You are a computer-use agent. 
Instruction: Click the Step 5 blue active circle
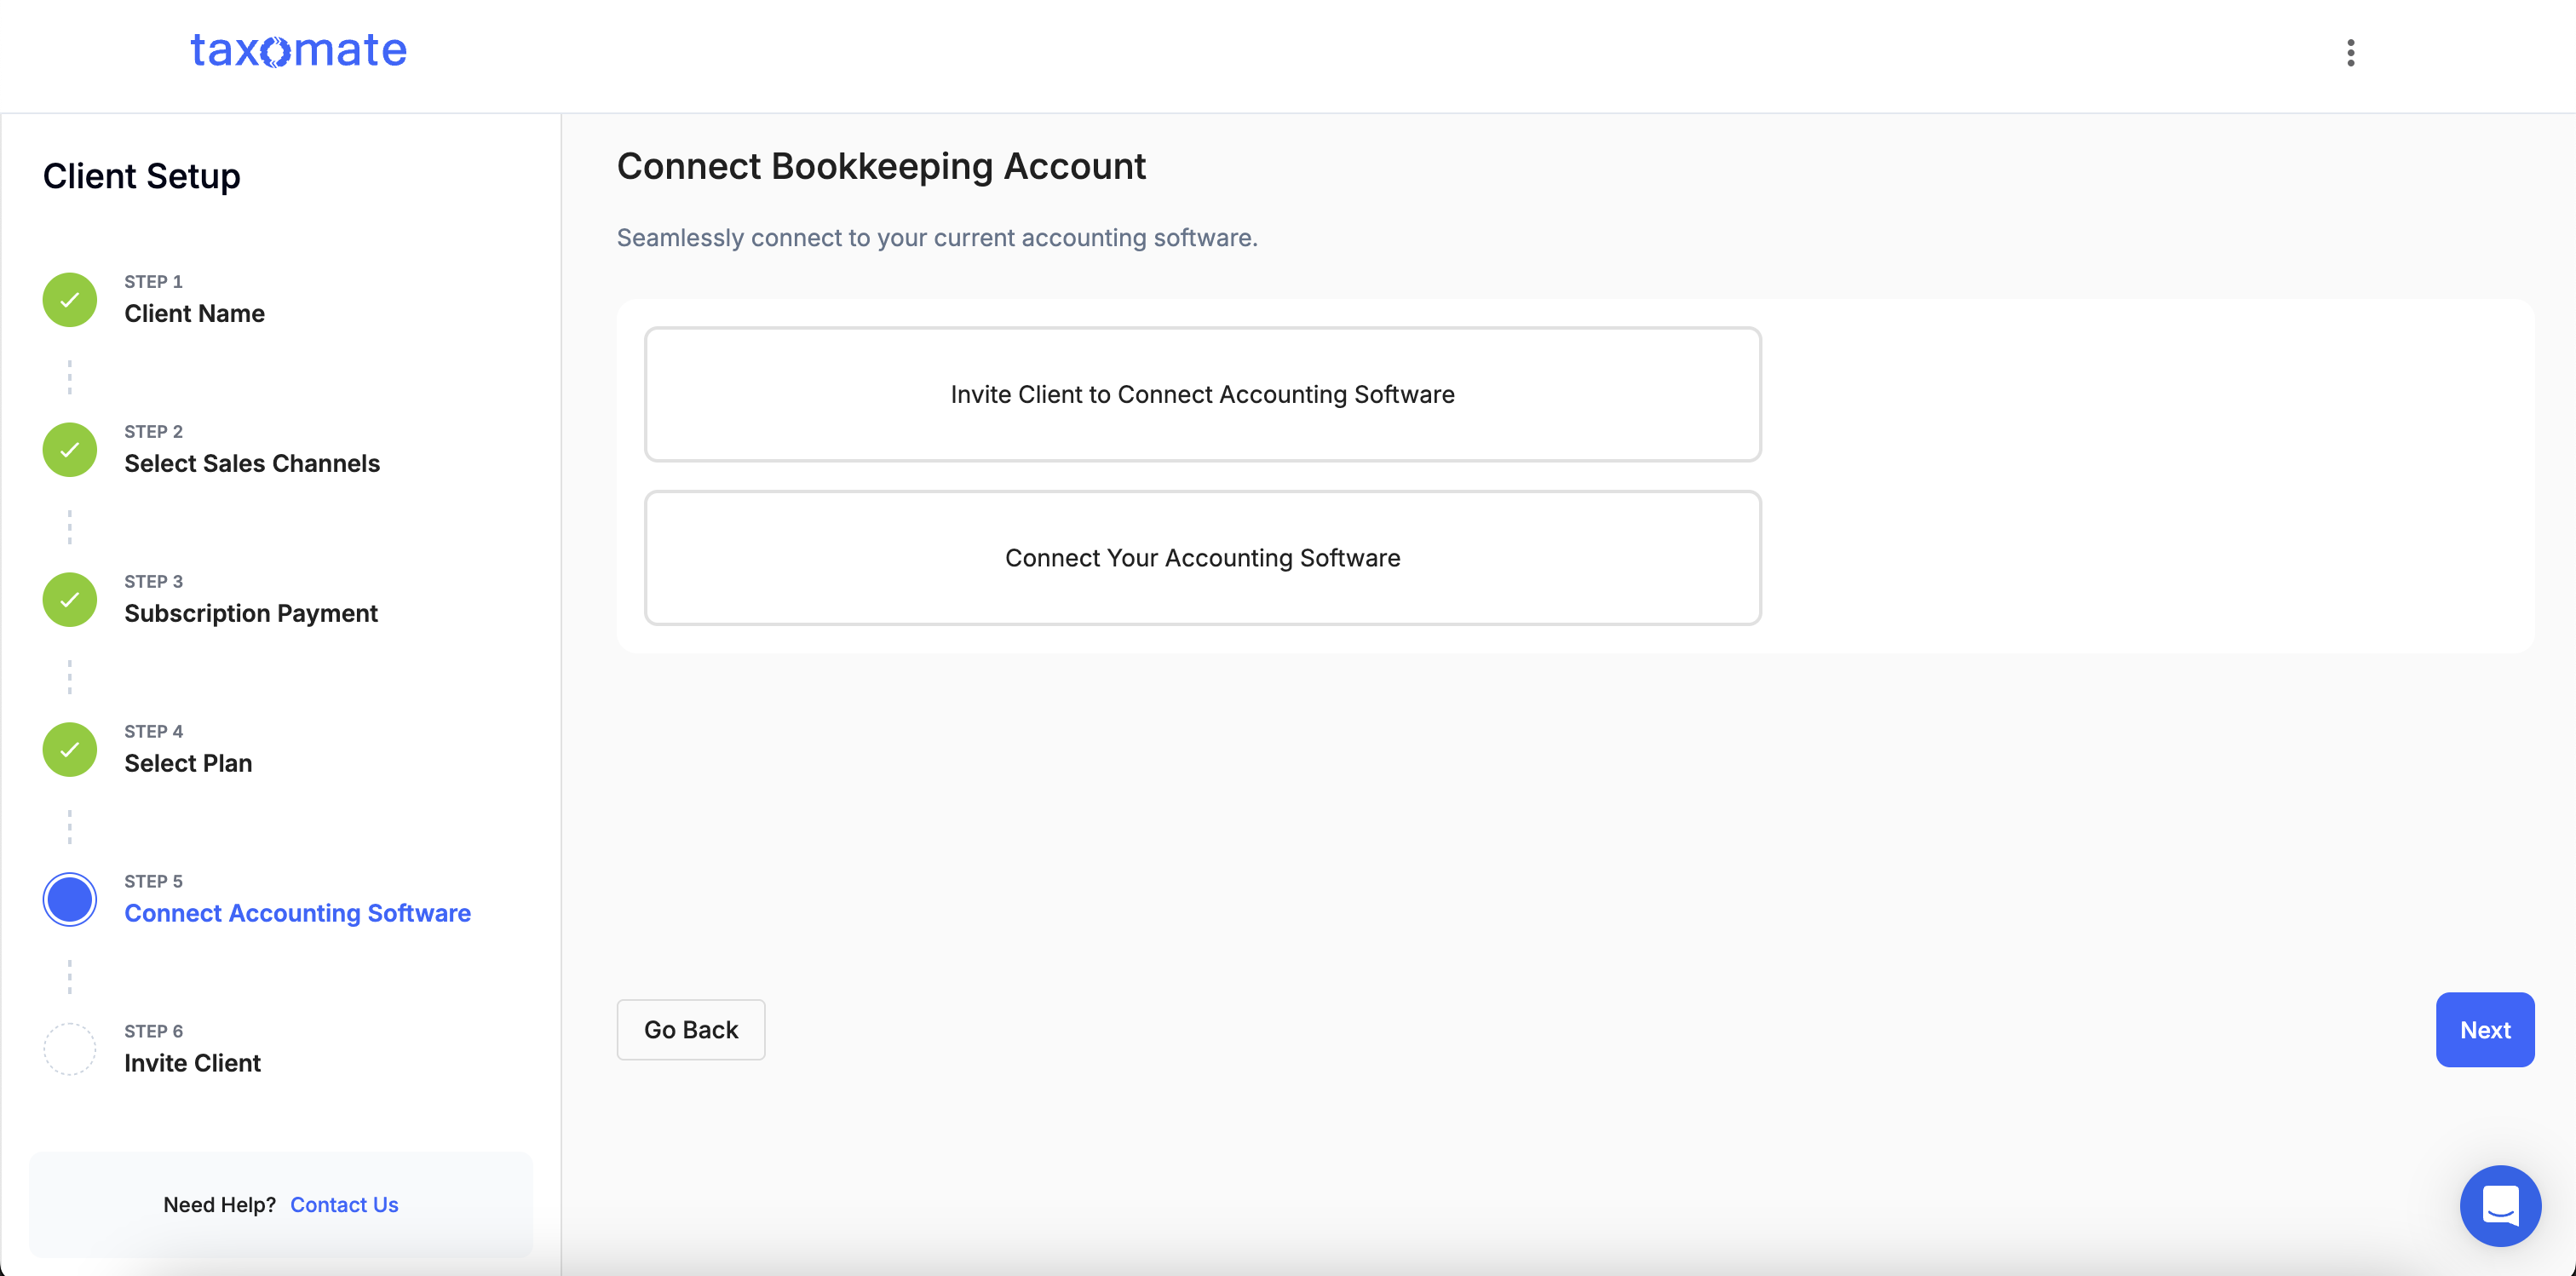click(x=70, y=899)
